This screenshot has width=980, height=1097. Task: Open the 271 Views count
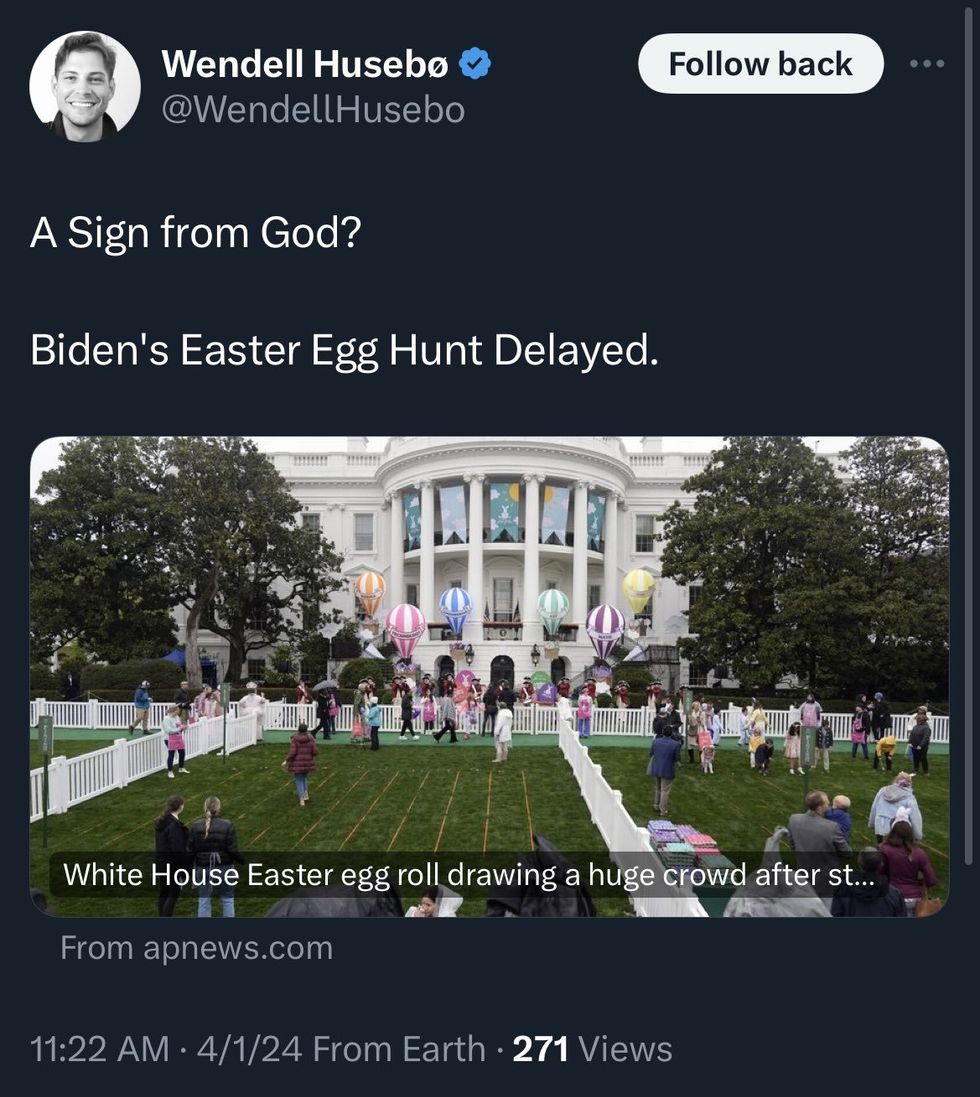coord(592,1049)
